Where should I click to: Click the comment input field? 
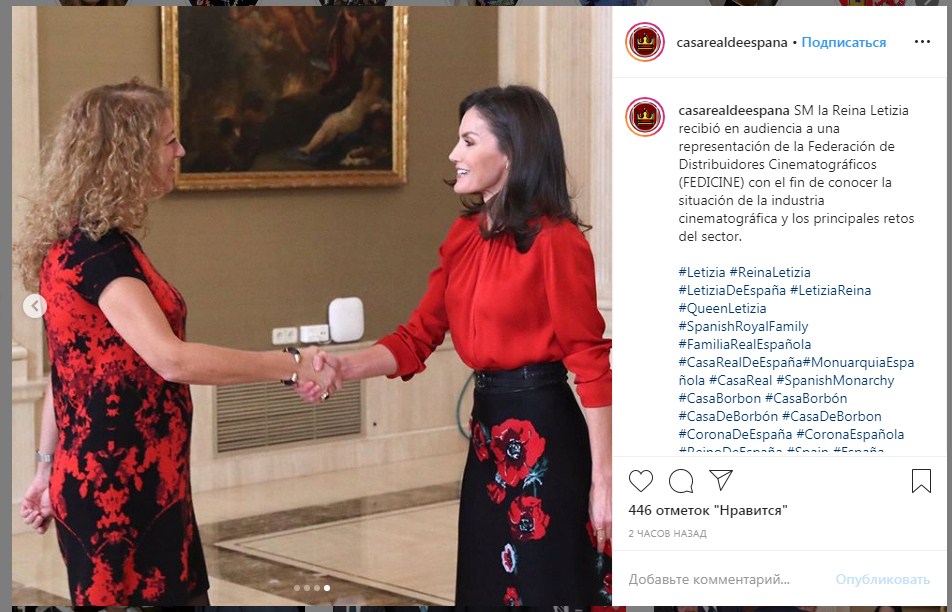[726, 579]
